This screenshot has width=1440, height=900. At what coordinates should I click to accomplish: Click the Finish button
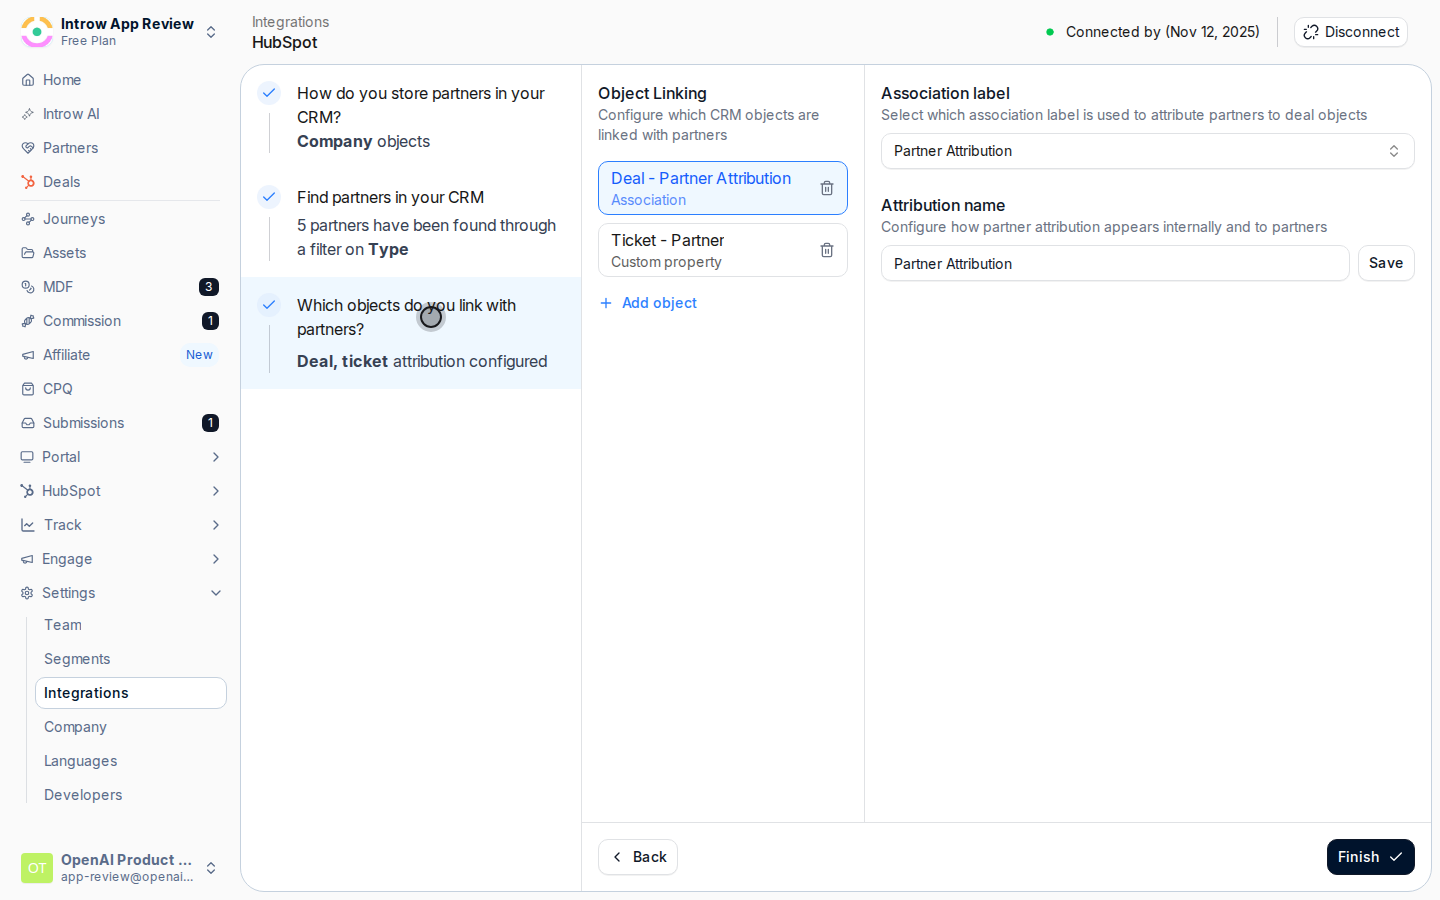pos(1371,857)
